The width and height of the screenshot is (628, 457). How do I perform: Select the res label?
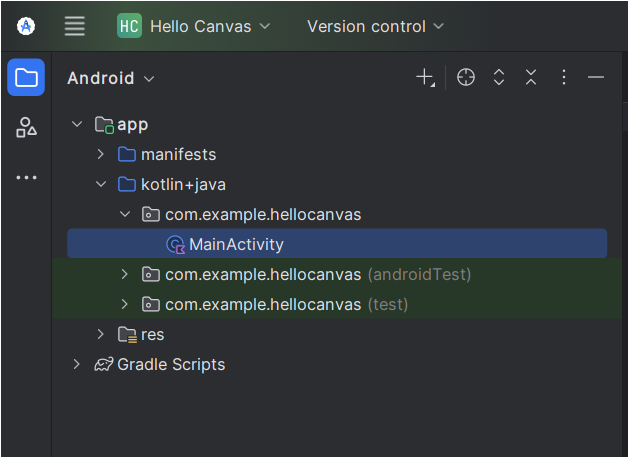click(x=153, y=335)
